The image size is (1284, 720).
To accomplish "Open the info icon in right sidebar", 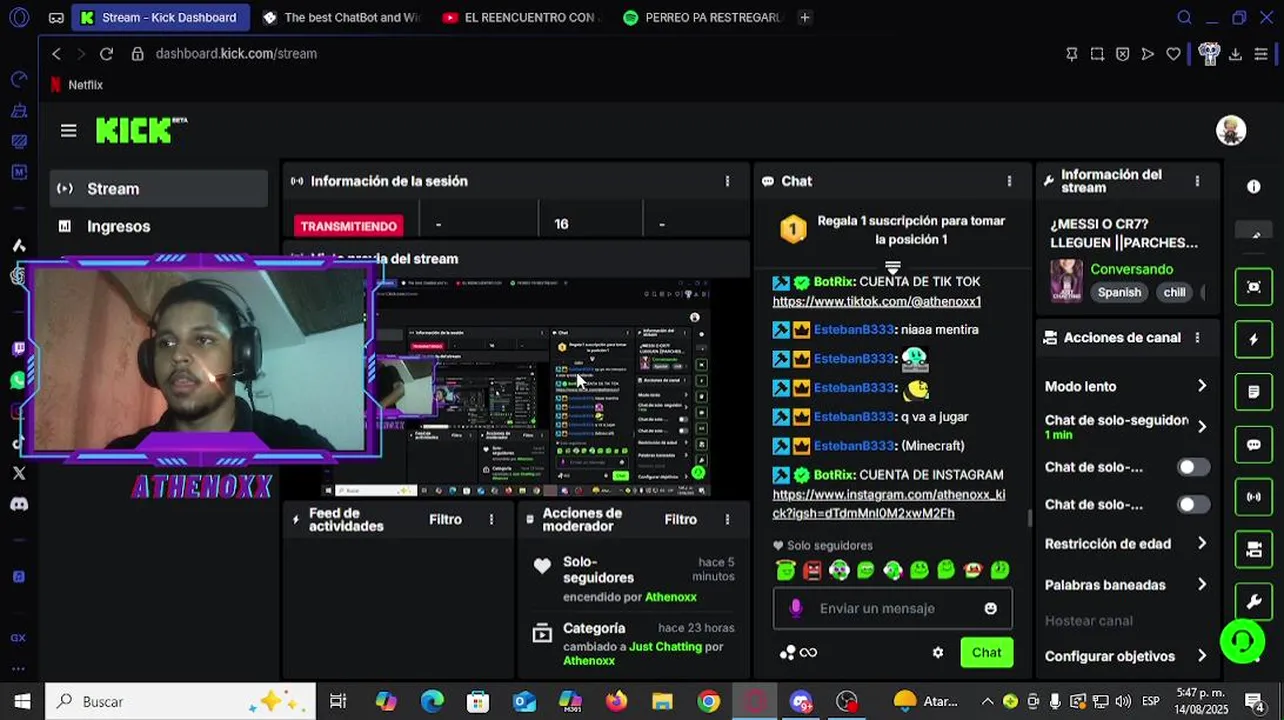I will [x=1254, y=187].
